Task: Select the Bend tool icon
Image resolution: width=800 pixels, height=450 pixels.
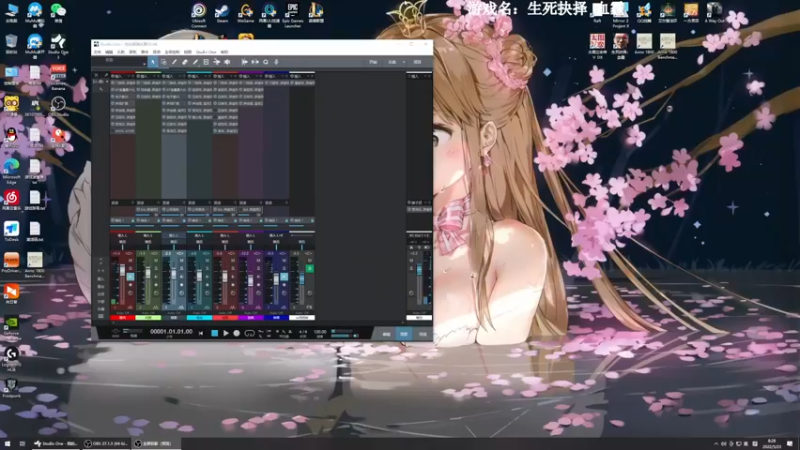Action: pos(216,62)
